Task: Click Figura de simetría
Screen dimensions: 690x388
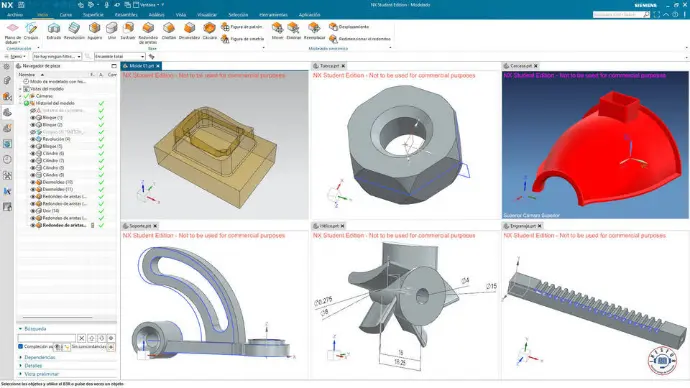Action: coord(242,39)
